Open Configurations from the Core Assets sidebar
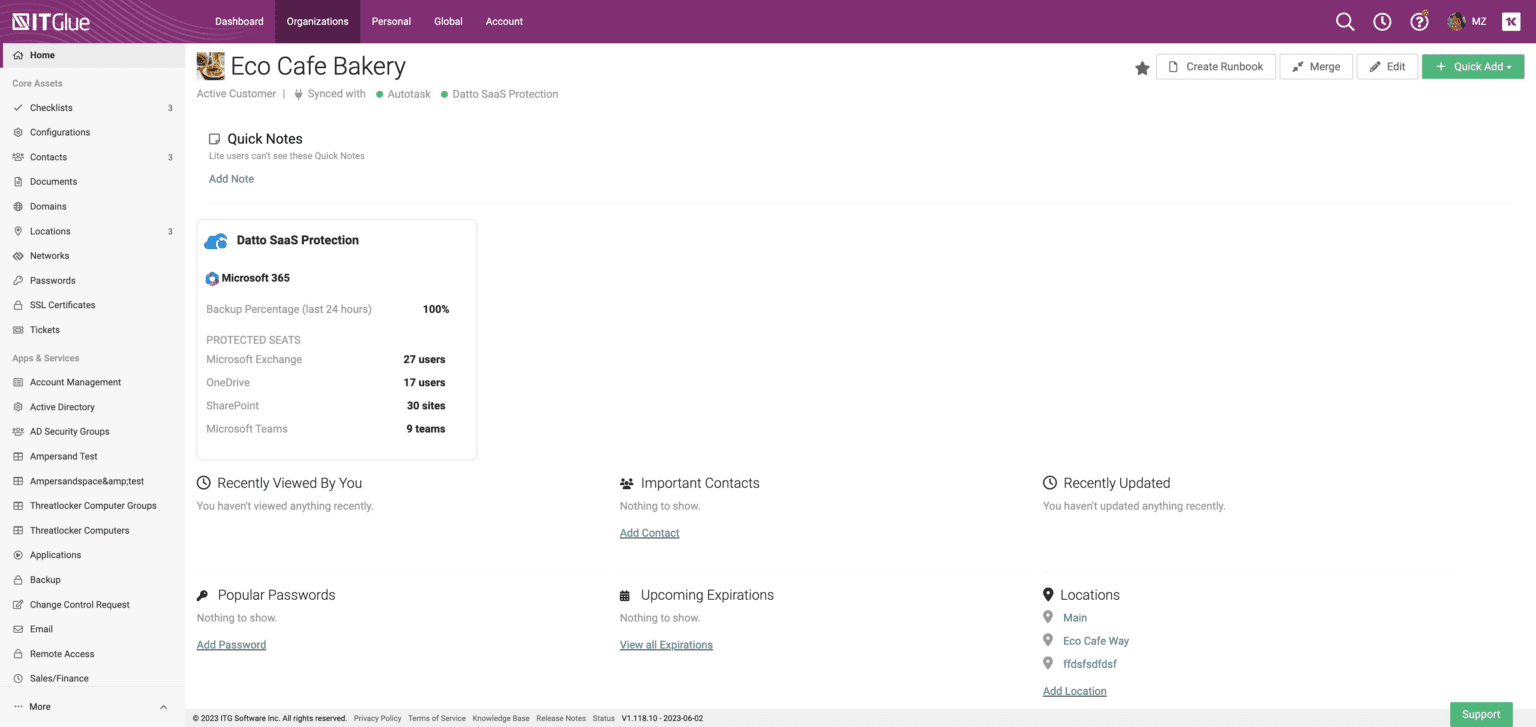 click(x=58, y=132)
